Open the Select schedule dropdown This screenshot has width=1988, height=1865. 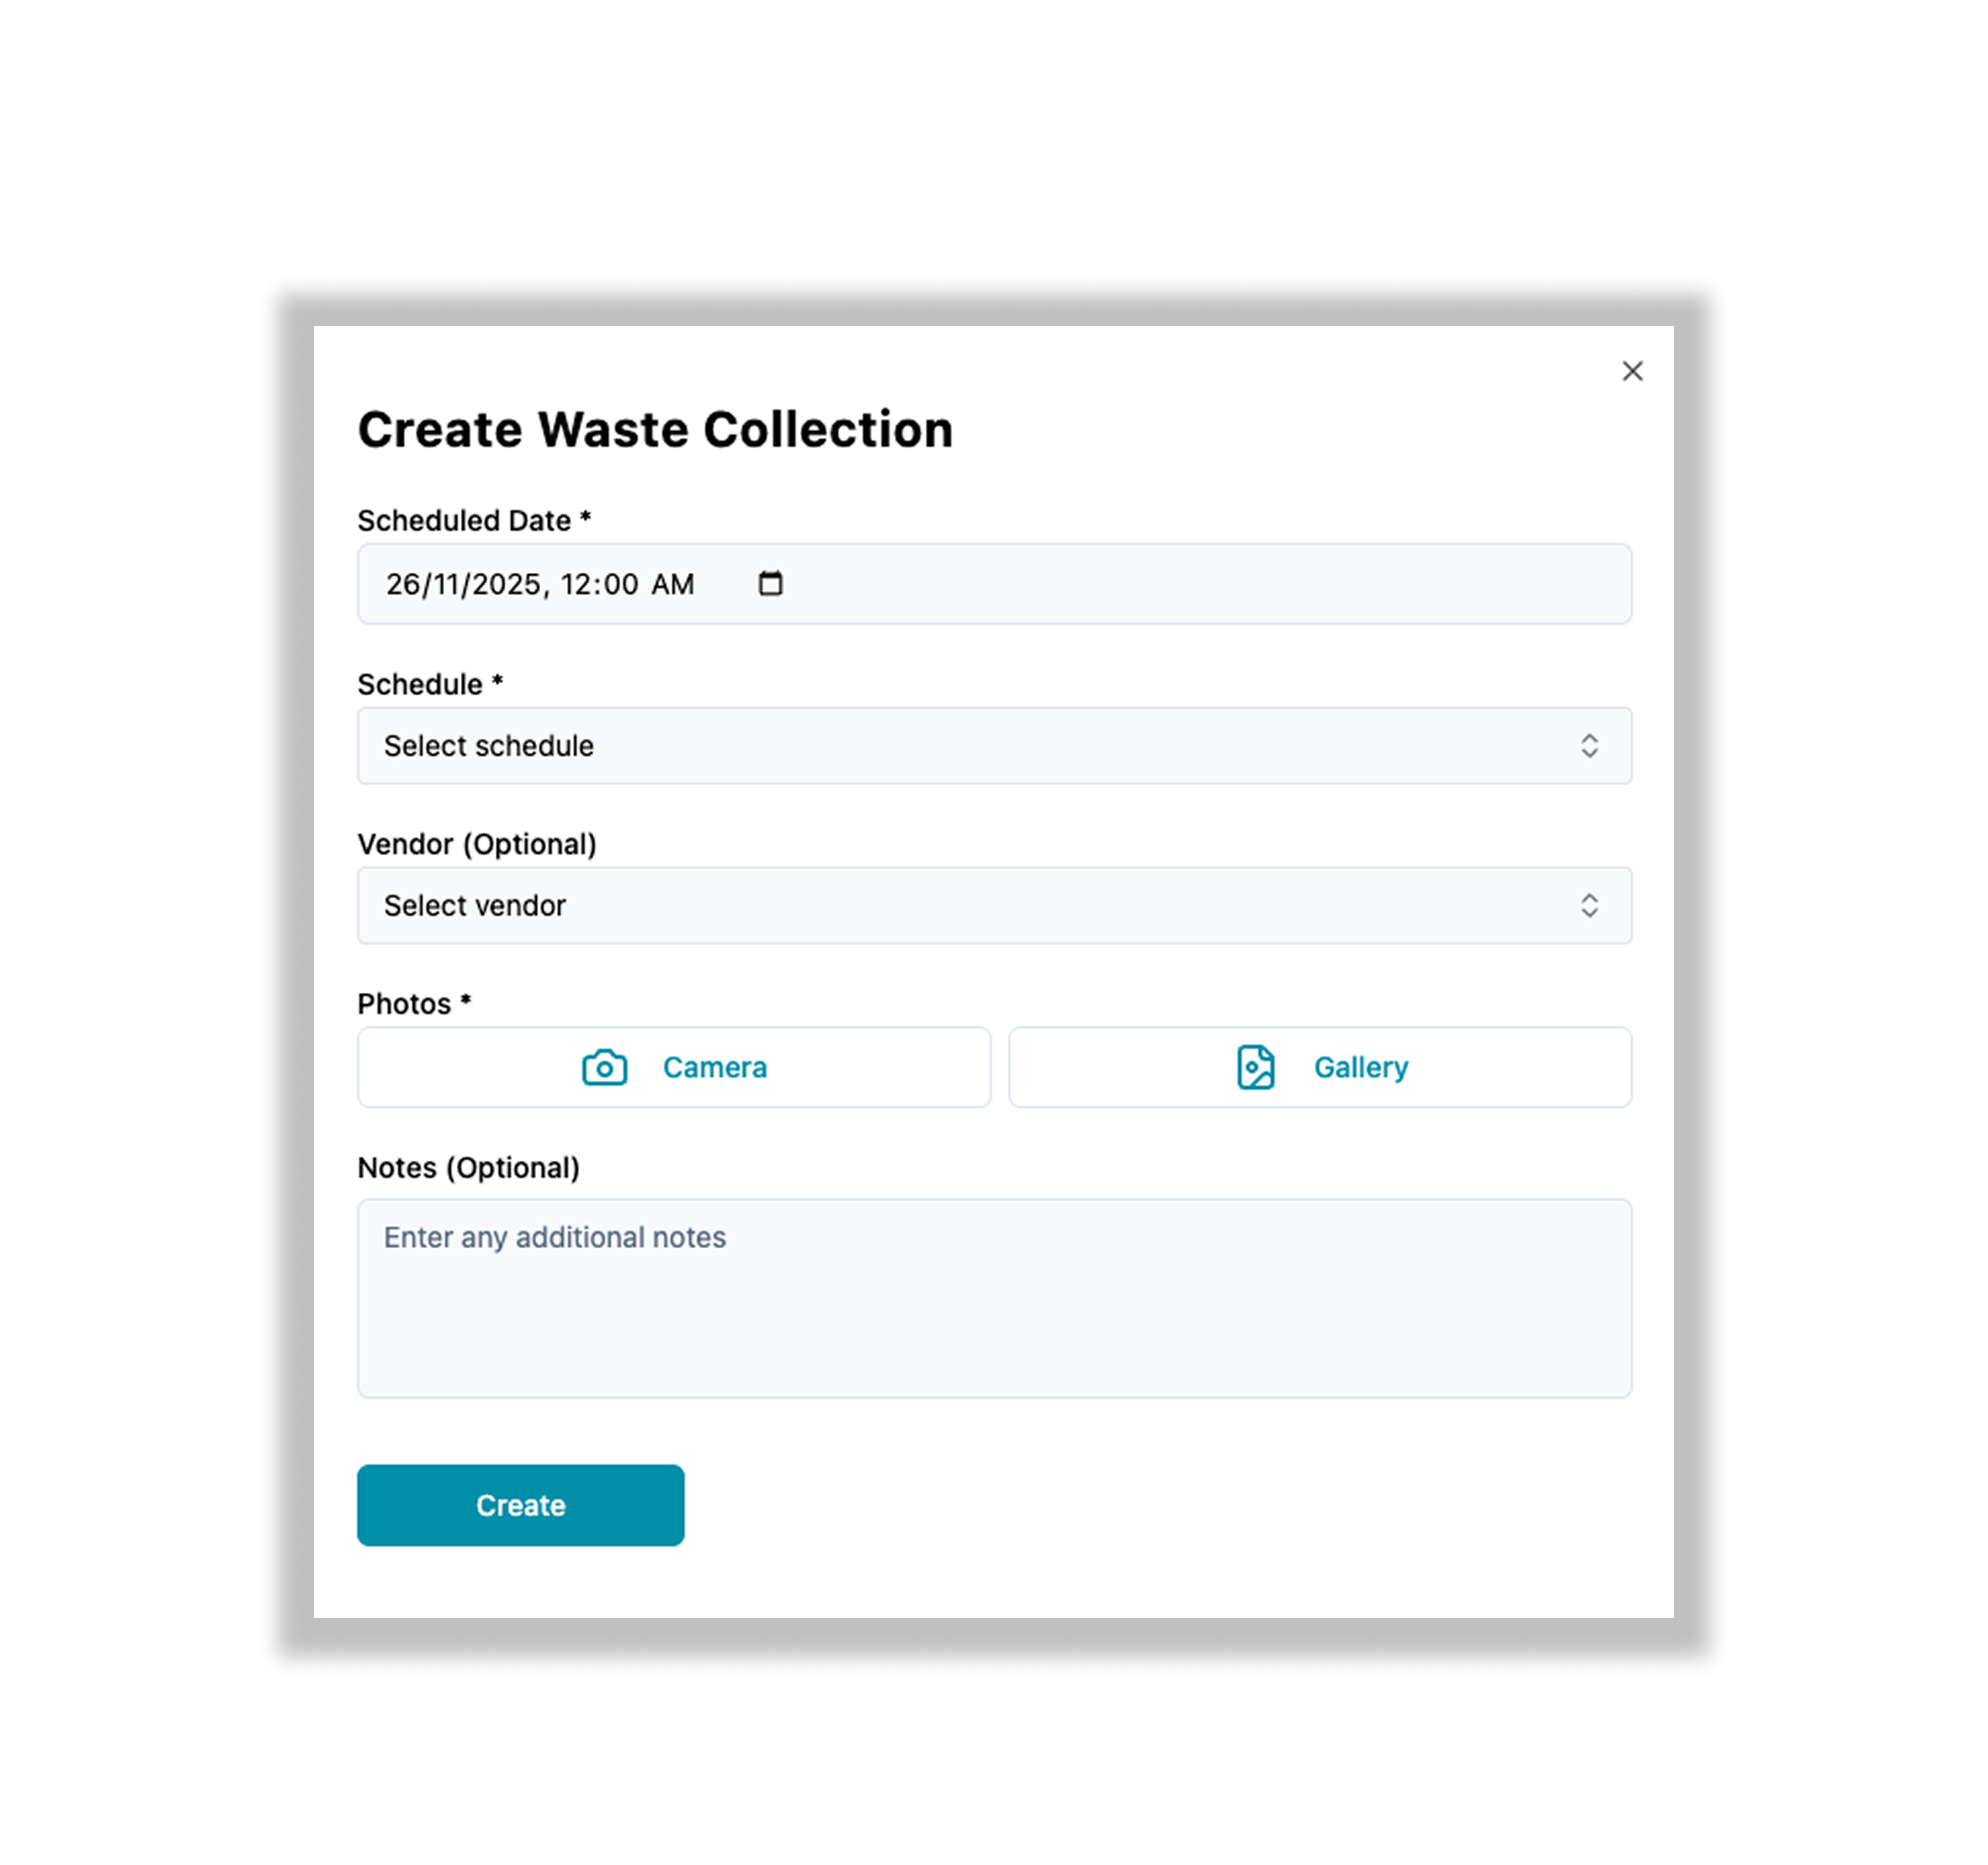(994, 745)
